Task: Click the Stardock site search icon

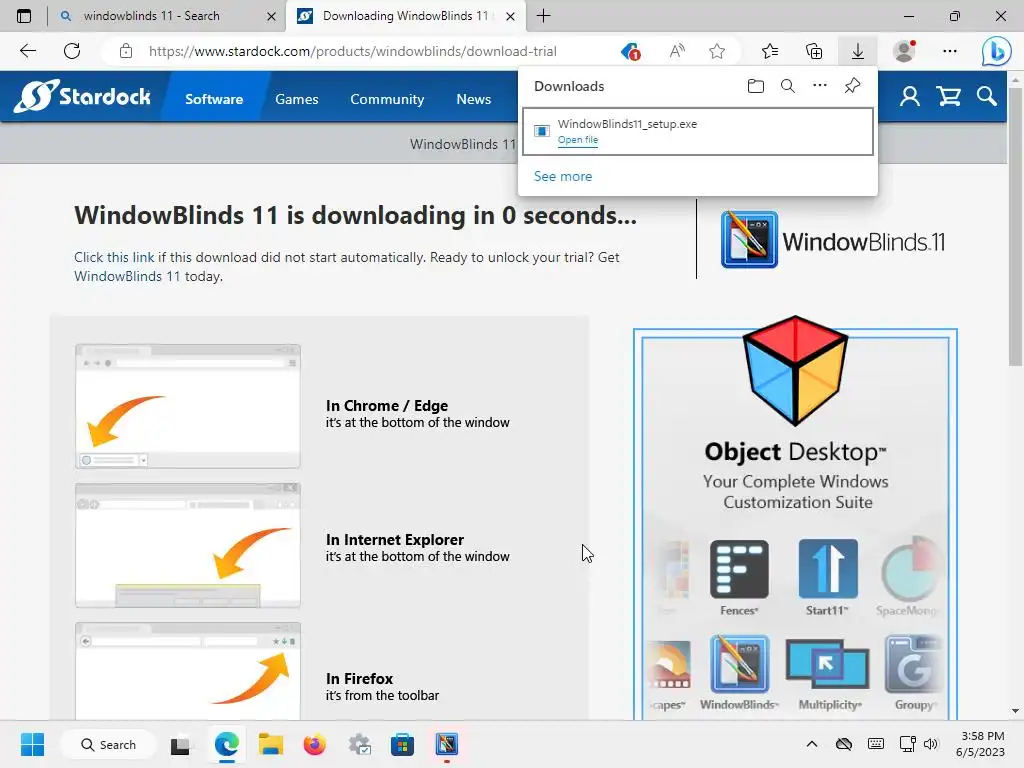Action: 987,97
